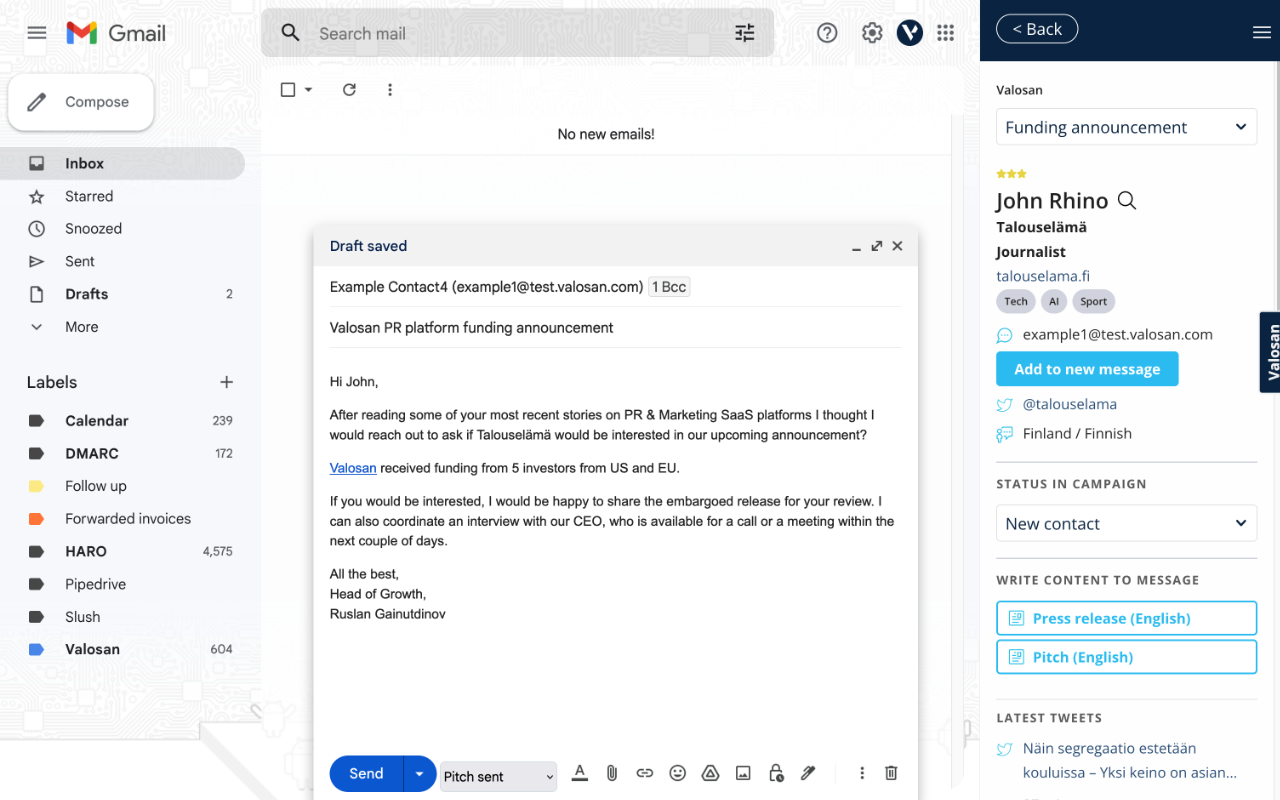Refresh the inbox
Viewport: 1280px width, 800px height.
coord(349,90)
